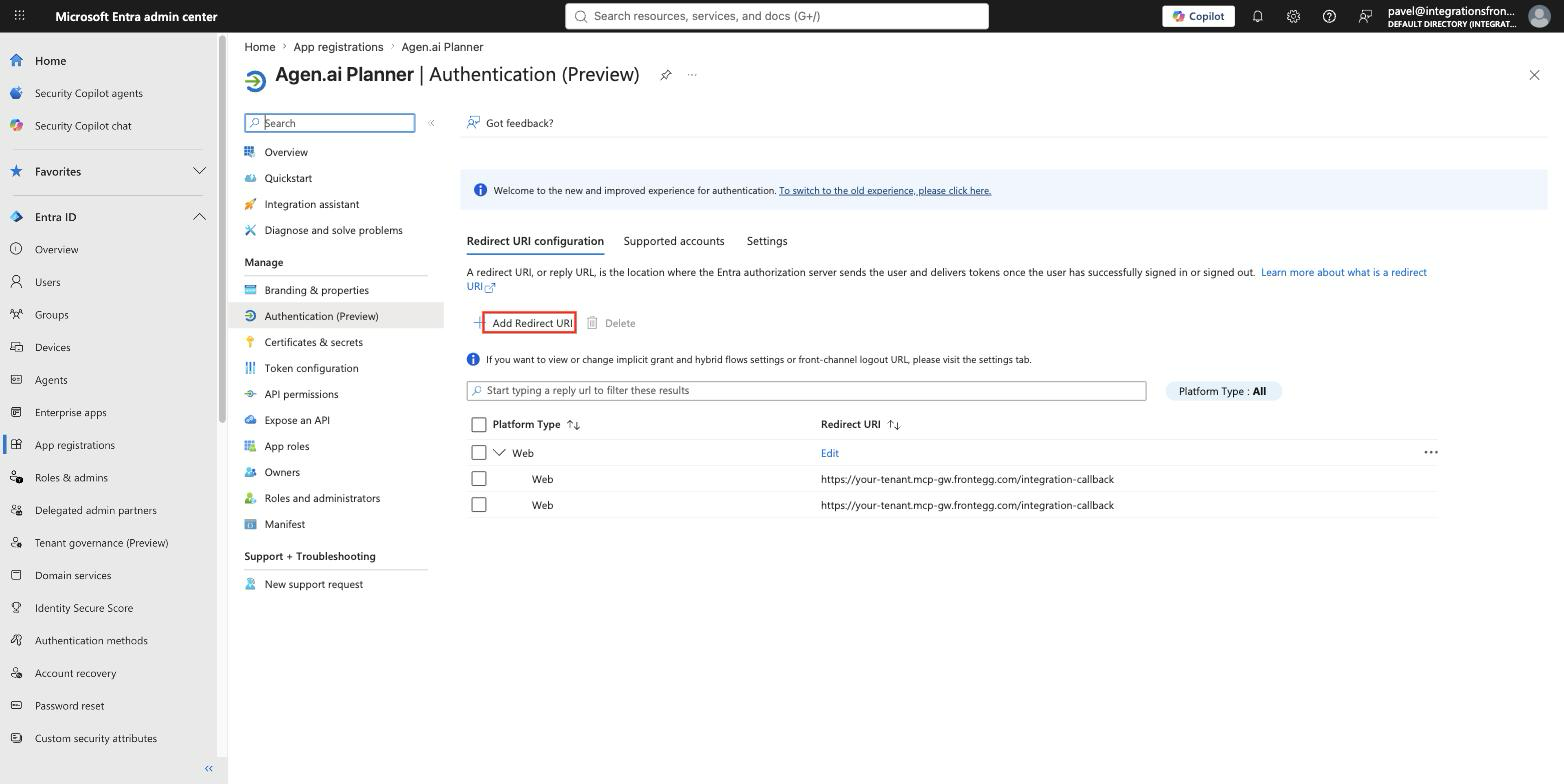The image size is (1564, 784).
Task: Open the notifications bell icon
Action: point(1258,16)
